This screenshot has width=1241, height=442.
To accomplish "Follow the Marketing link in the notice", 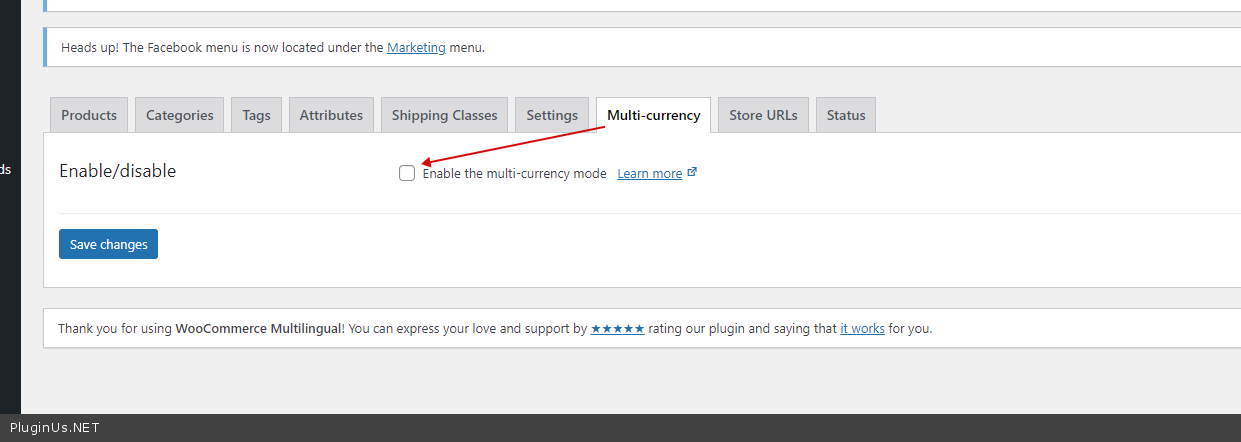I will [x=416, y=47].
